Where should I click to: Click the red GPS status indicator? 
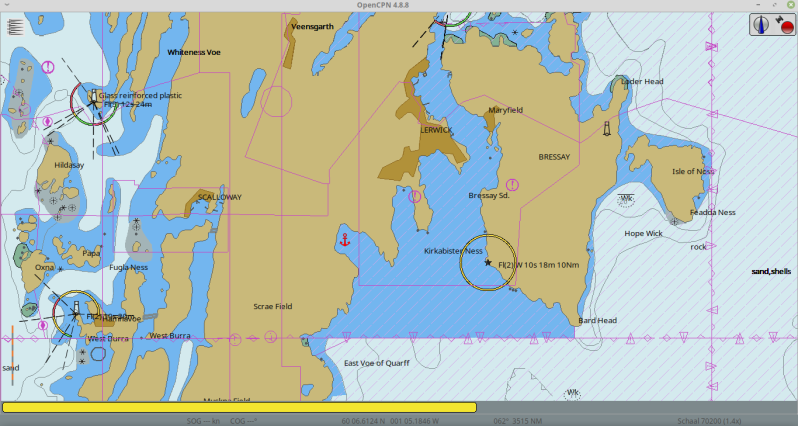(787, 26)
